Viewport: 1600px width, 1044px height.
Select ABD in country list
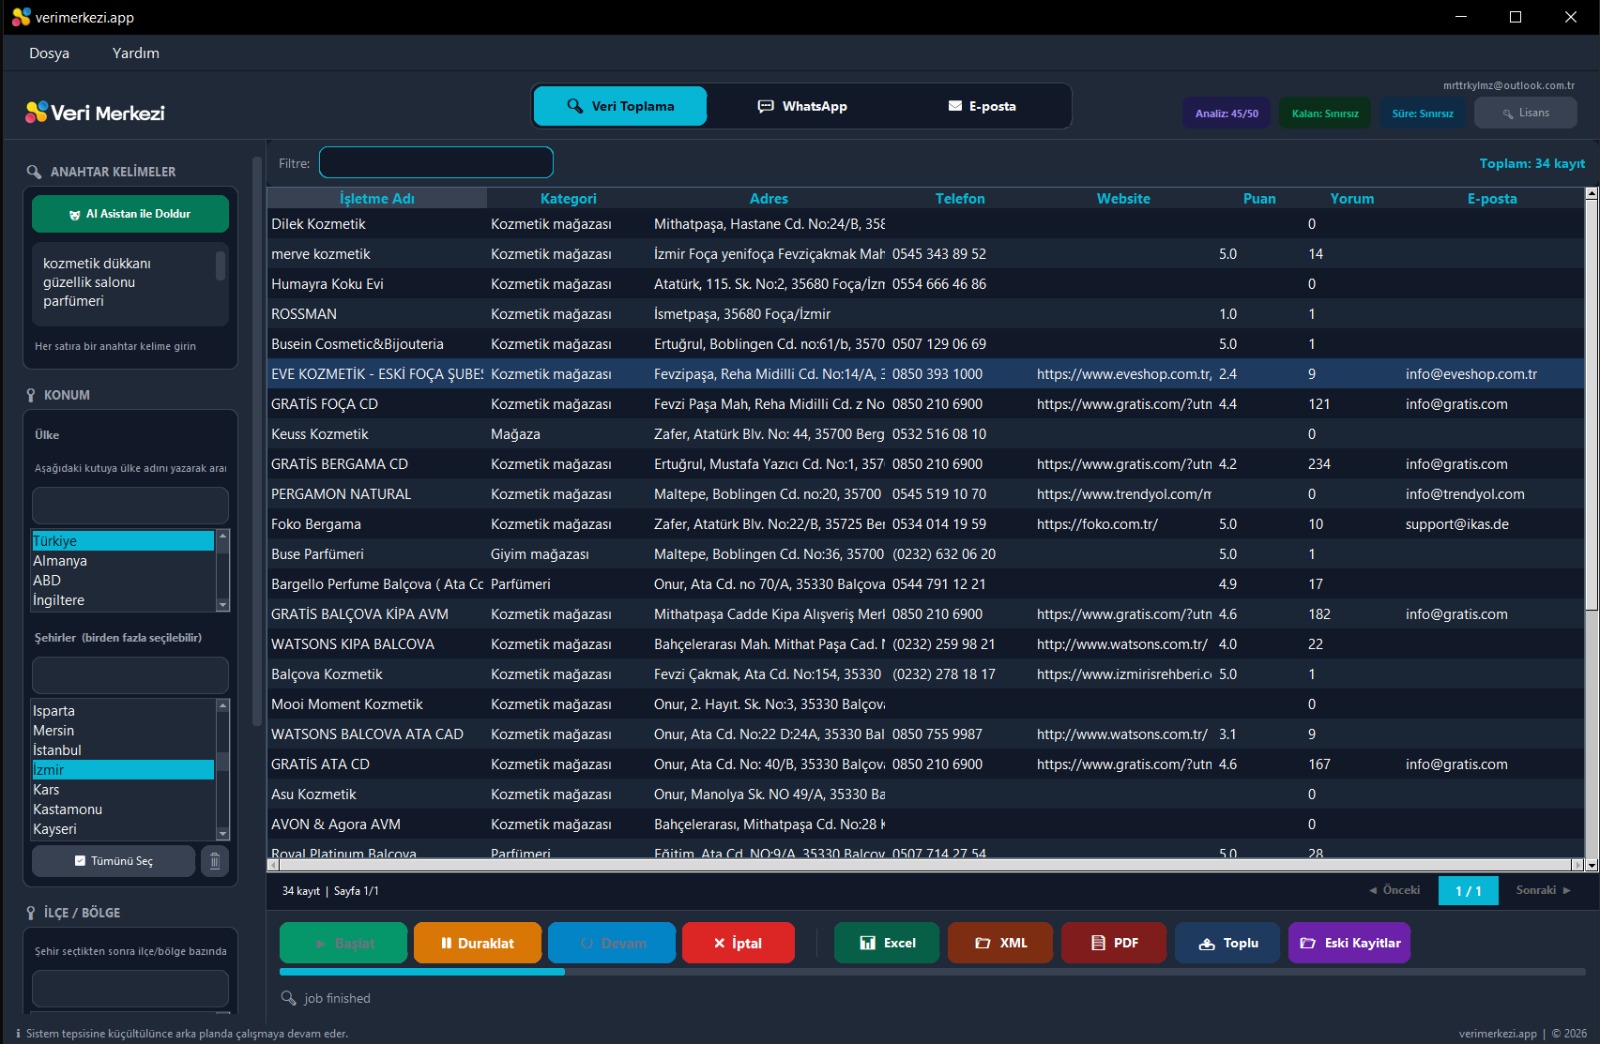pyautogui.click(x=123, y=580)
